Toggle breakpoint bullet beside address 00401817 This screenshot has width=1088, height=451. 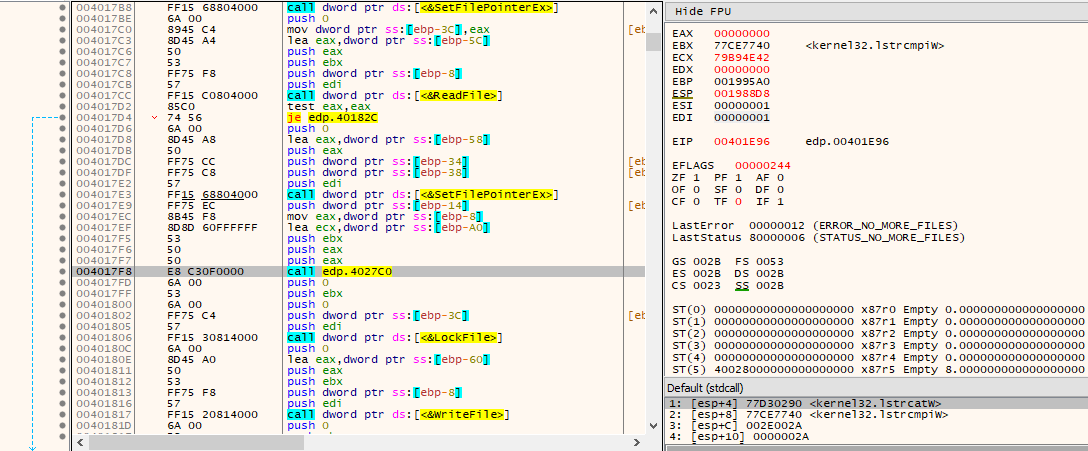63,414
